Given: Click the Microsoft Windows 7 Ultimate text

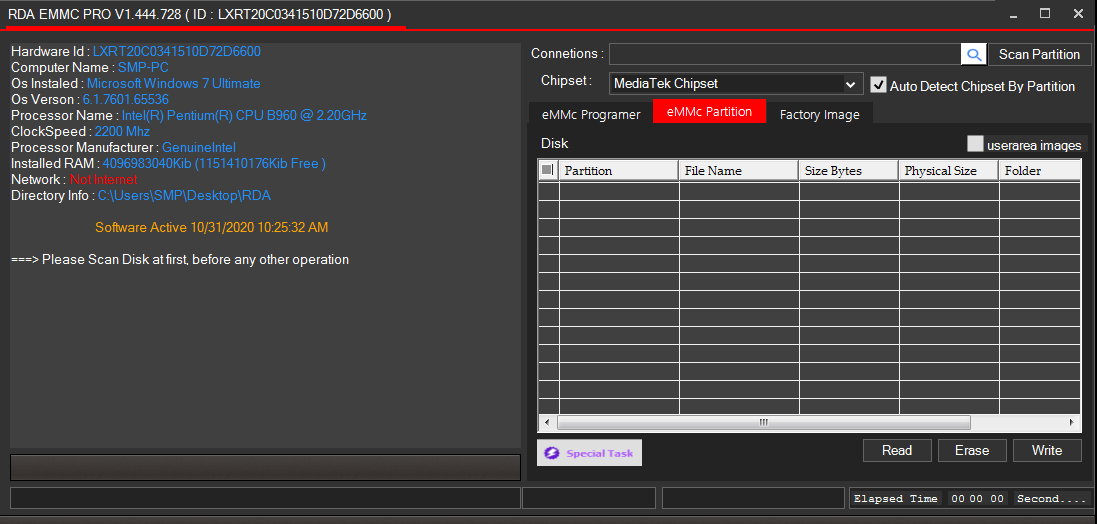Looking at the screenshot, I should point(174,83).
